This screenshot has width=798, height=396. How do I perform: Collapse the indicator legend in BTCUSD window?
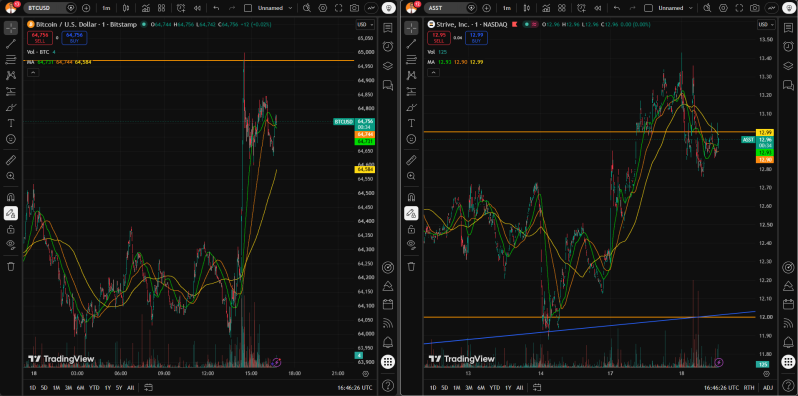[x=33, y=73]
